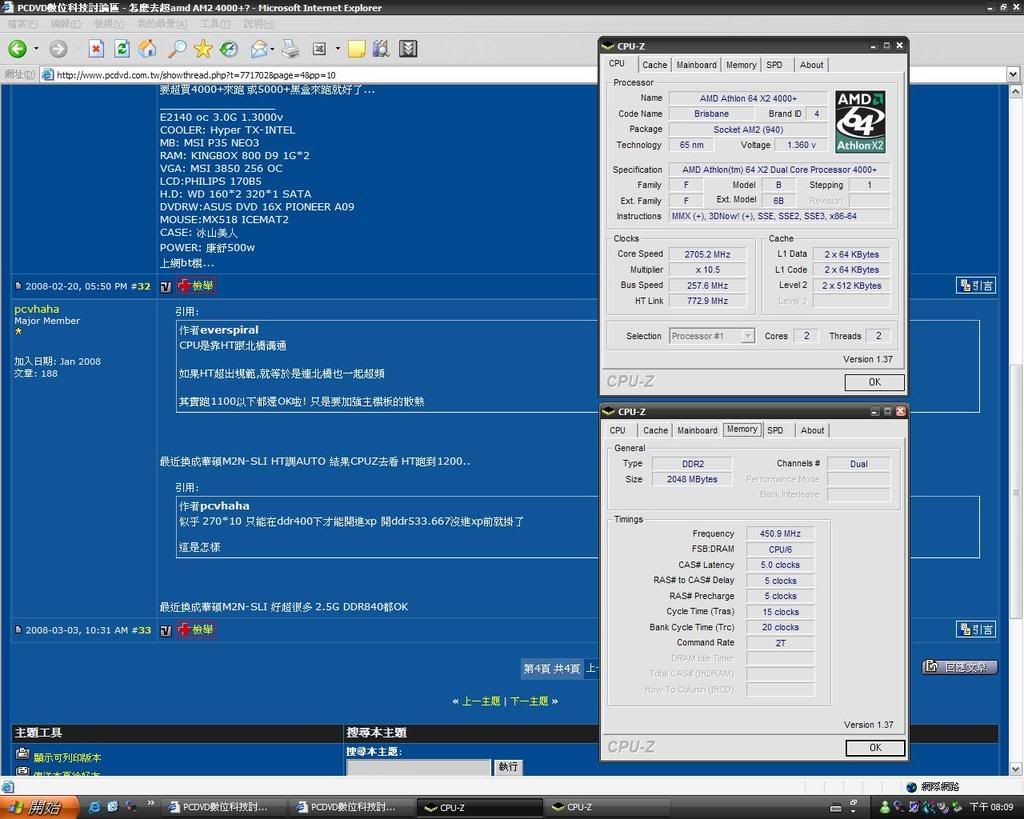This screenshot has width=1024, height=819.
Task: Open the 我的最愛(A) menu
Action: [x=161, y=24]
